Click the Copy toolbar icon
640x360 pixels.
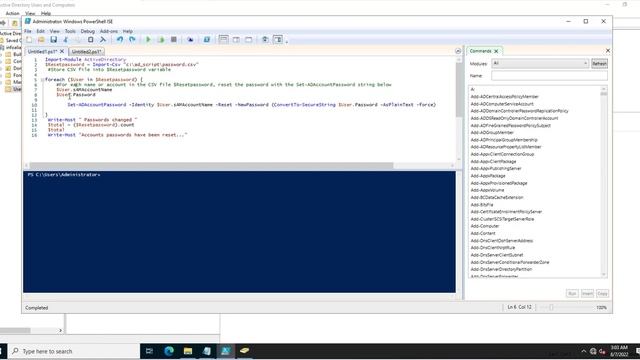tap(78, 40)
